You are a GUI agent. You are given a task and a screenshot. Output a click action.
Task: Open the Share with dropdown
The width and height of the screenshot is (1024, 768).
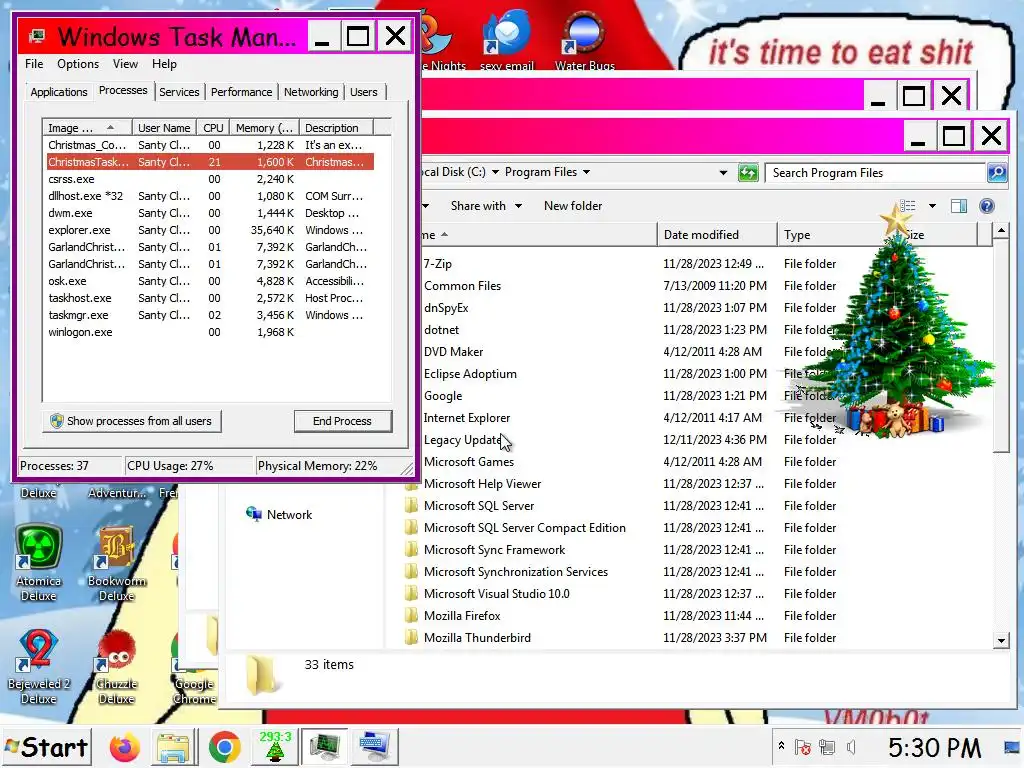tap(486, 206)
